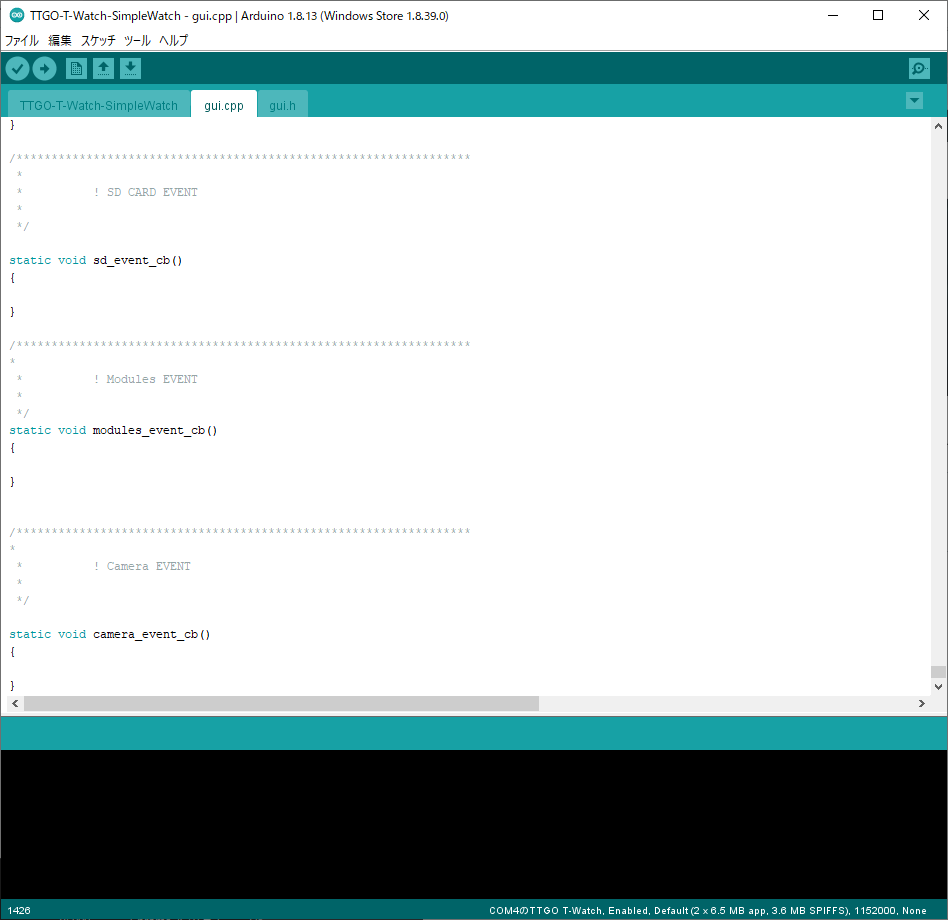Click on camera_event_cb() function name

pos(151,634)
